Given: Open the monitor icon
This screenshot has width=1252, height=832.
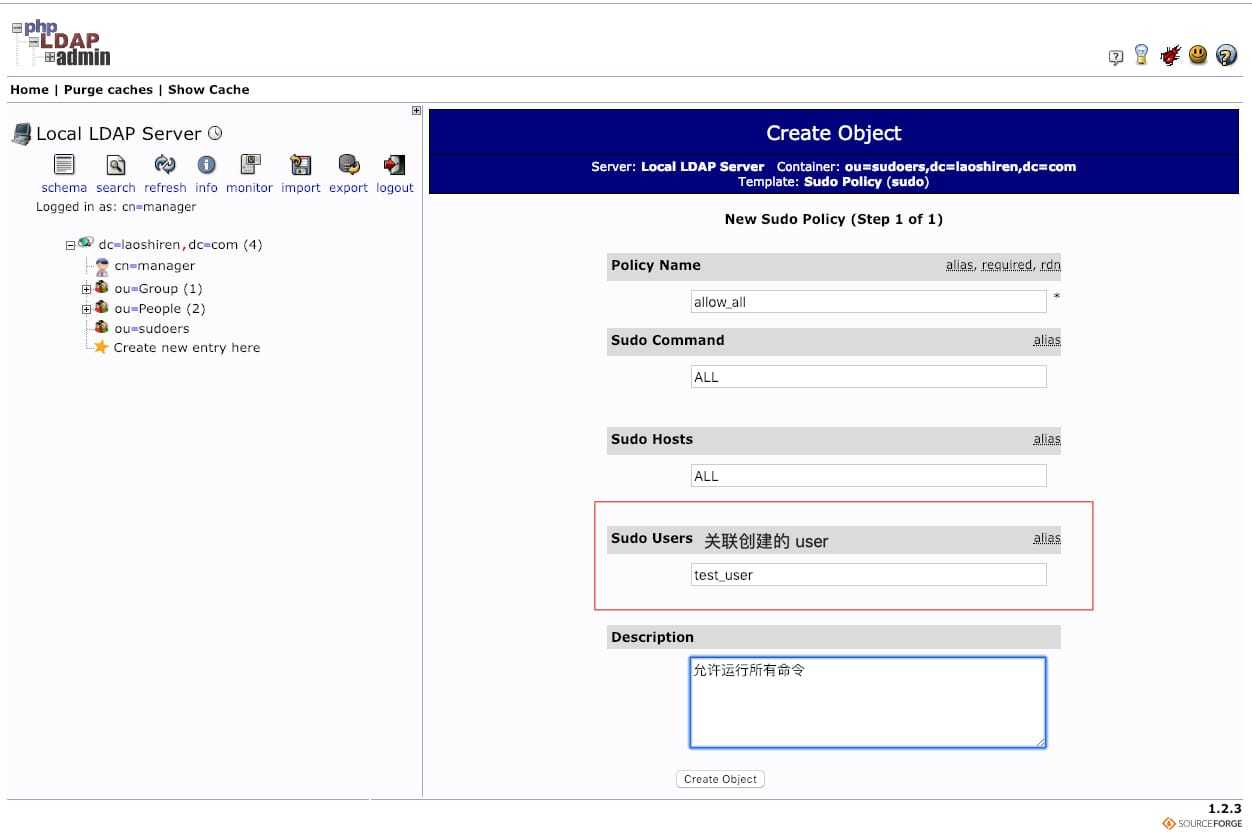Looking at the screenshot, I should click(250, 165).
